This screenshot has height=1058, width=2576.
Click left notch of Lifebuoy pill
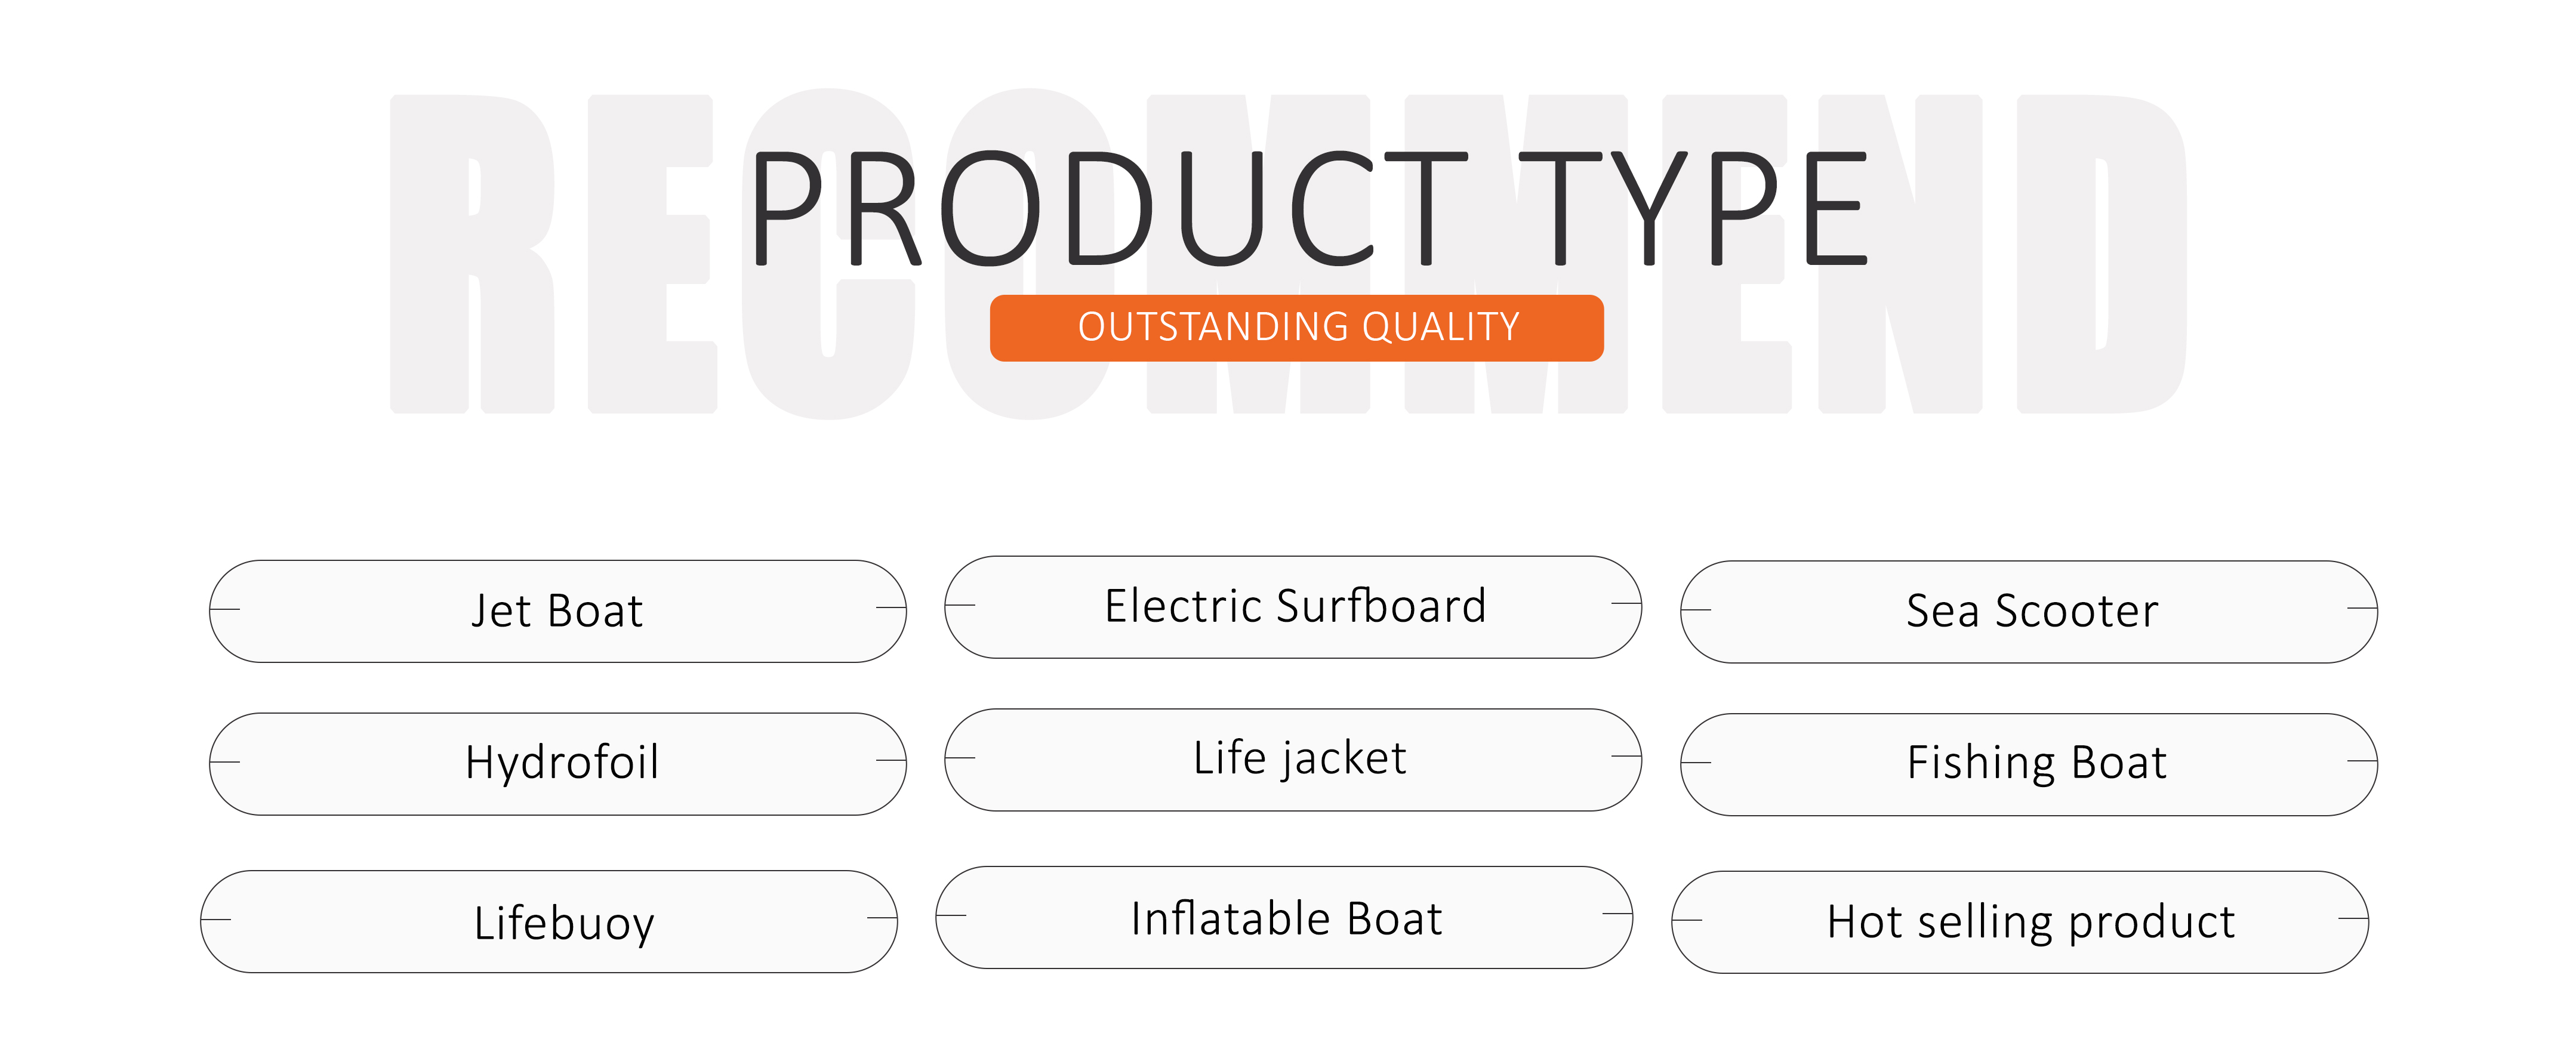(216, 919)
